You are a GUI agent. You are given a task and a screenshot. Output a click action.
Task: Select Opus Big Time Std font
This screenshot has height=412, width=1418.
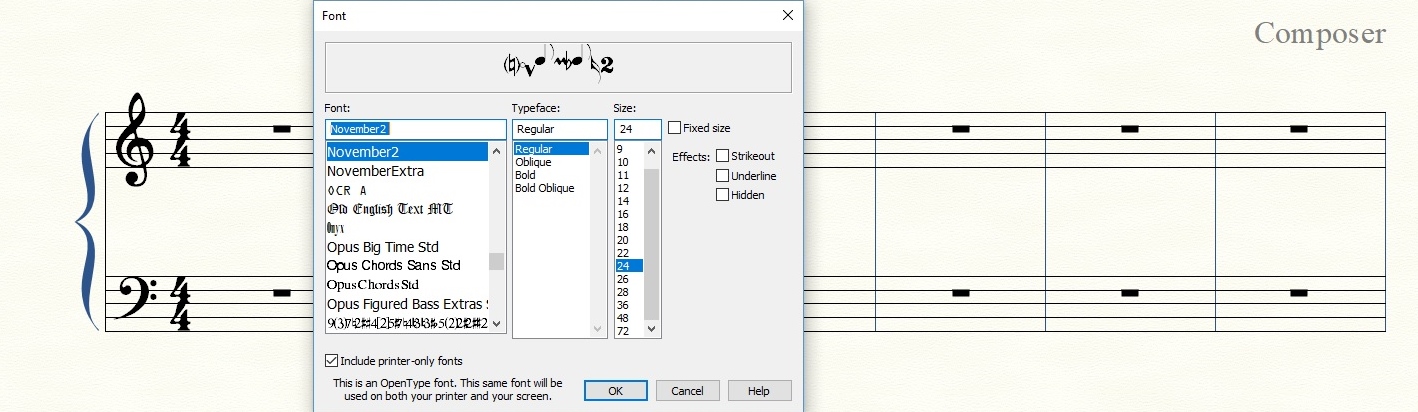(383, 247)
